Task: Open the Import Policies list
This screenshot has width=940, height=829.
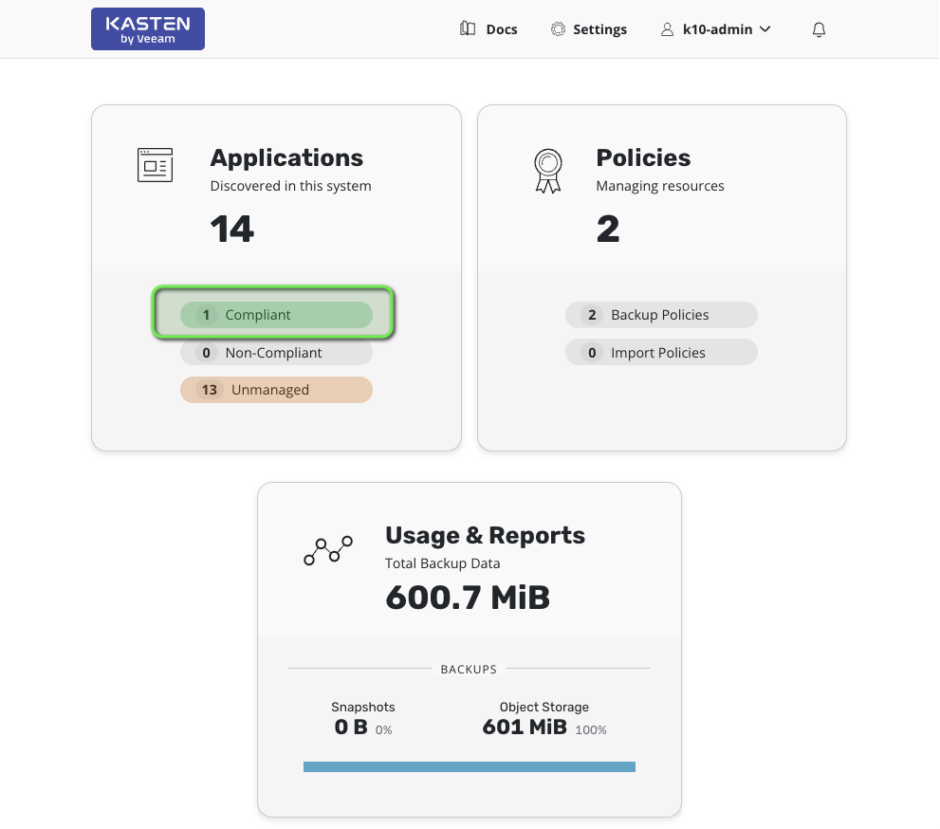Action: tap(661, 353)
